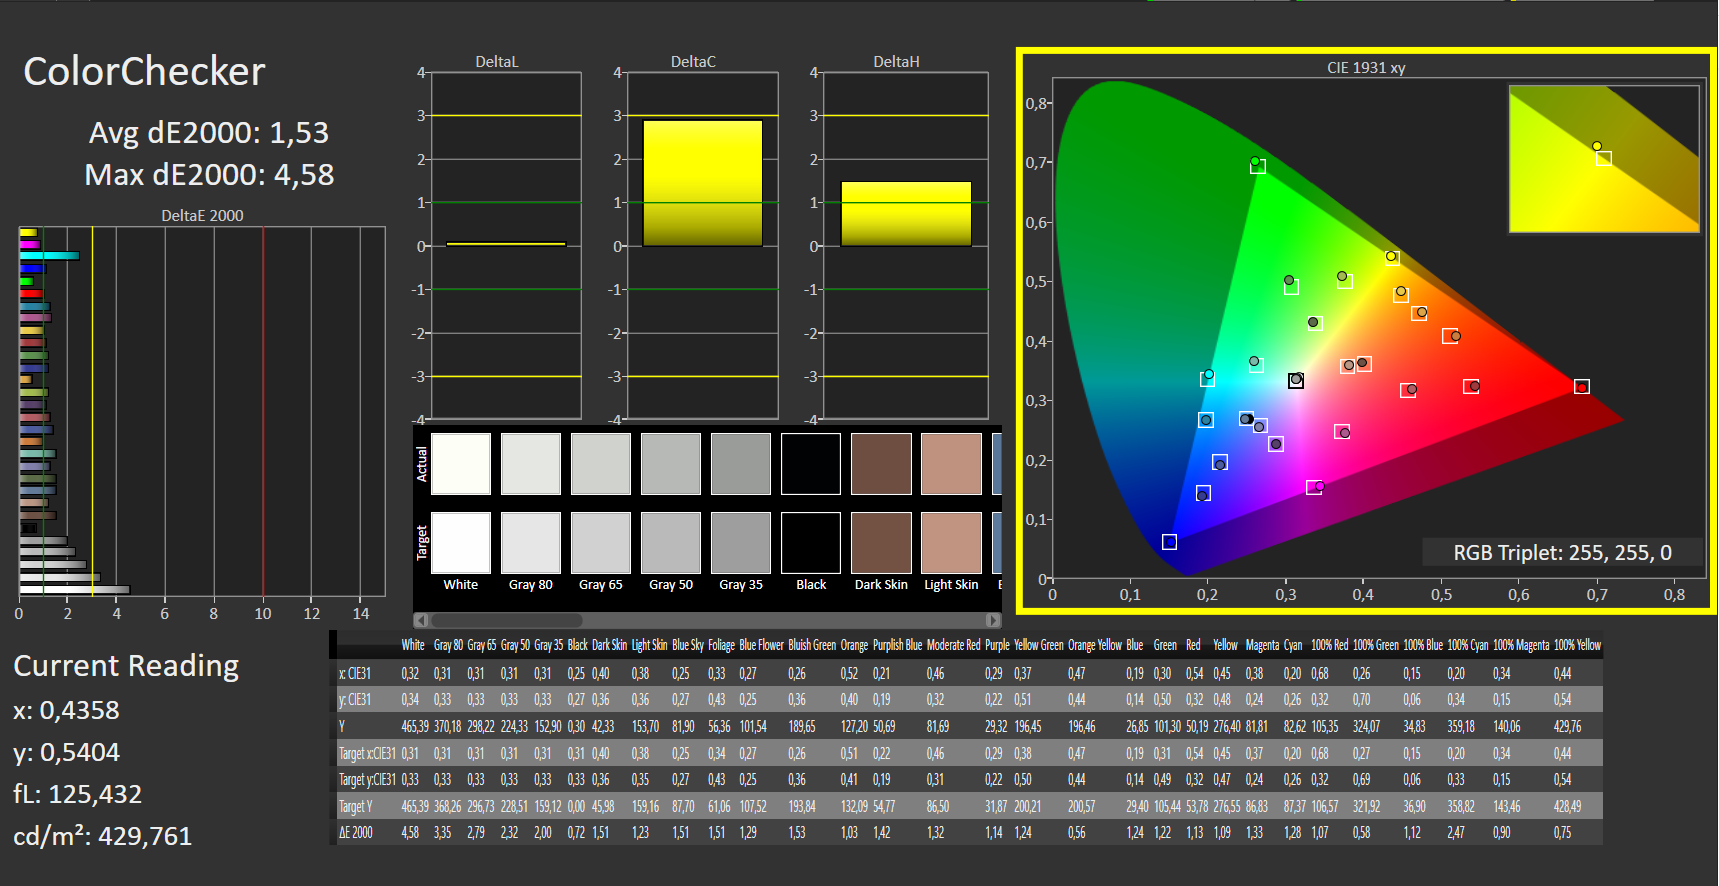Select the Actual Black swatch
The height and width of the screenshot is (886, 1719).
click(811, 464)
